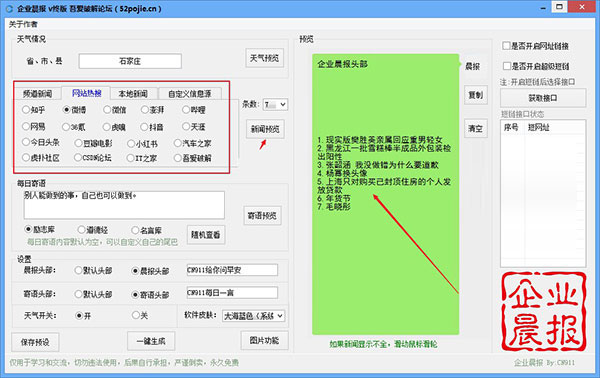The image size is (600, 378).
Task: Click the 晨报头部 custom text field
Action: pos(232,270)
